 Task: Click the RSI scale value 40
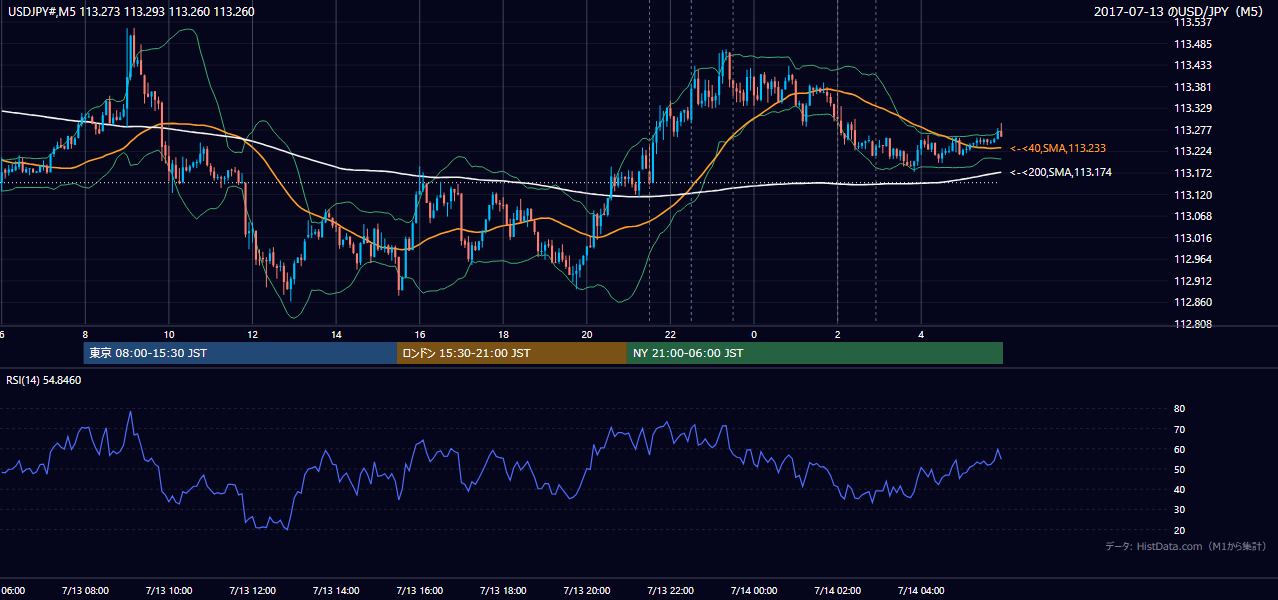1179,489
